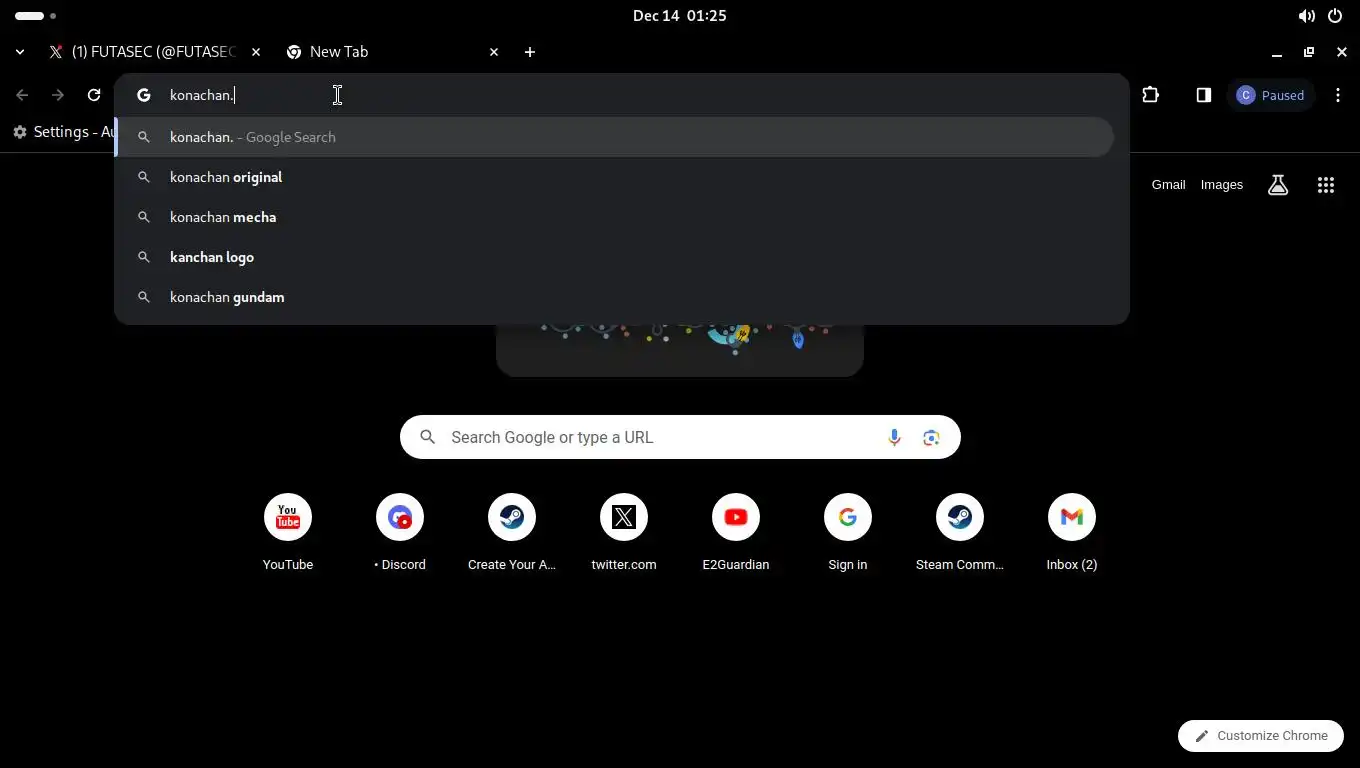Viewport: 1360px width, 768px height.
Task: Click the Google G icon in omnibox
Action: (x=144, y=95)
